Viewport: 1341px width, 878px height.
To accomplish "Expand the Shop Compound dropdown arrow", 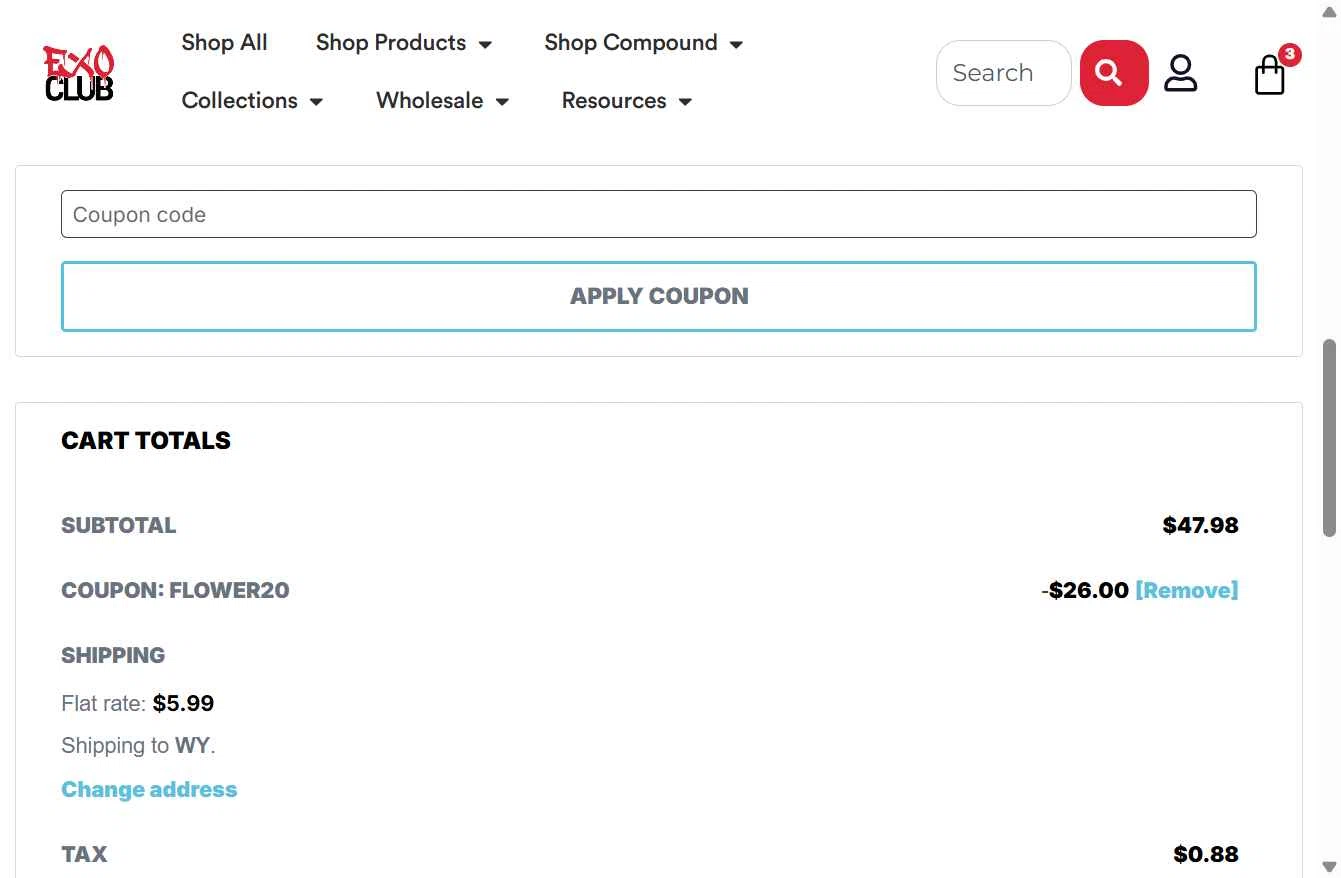I will pyautogui.click(x=736, y=44).
